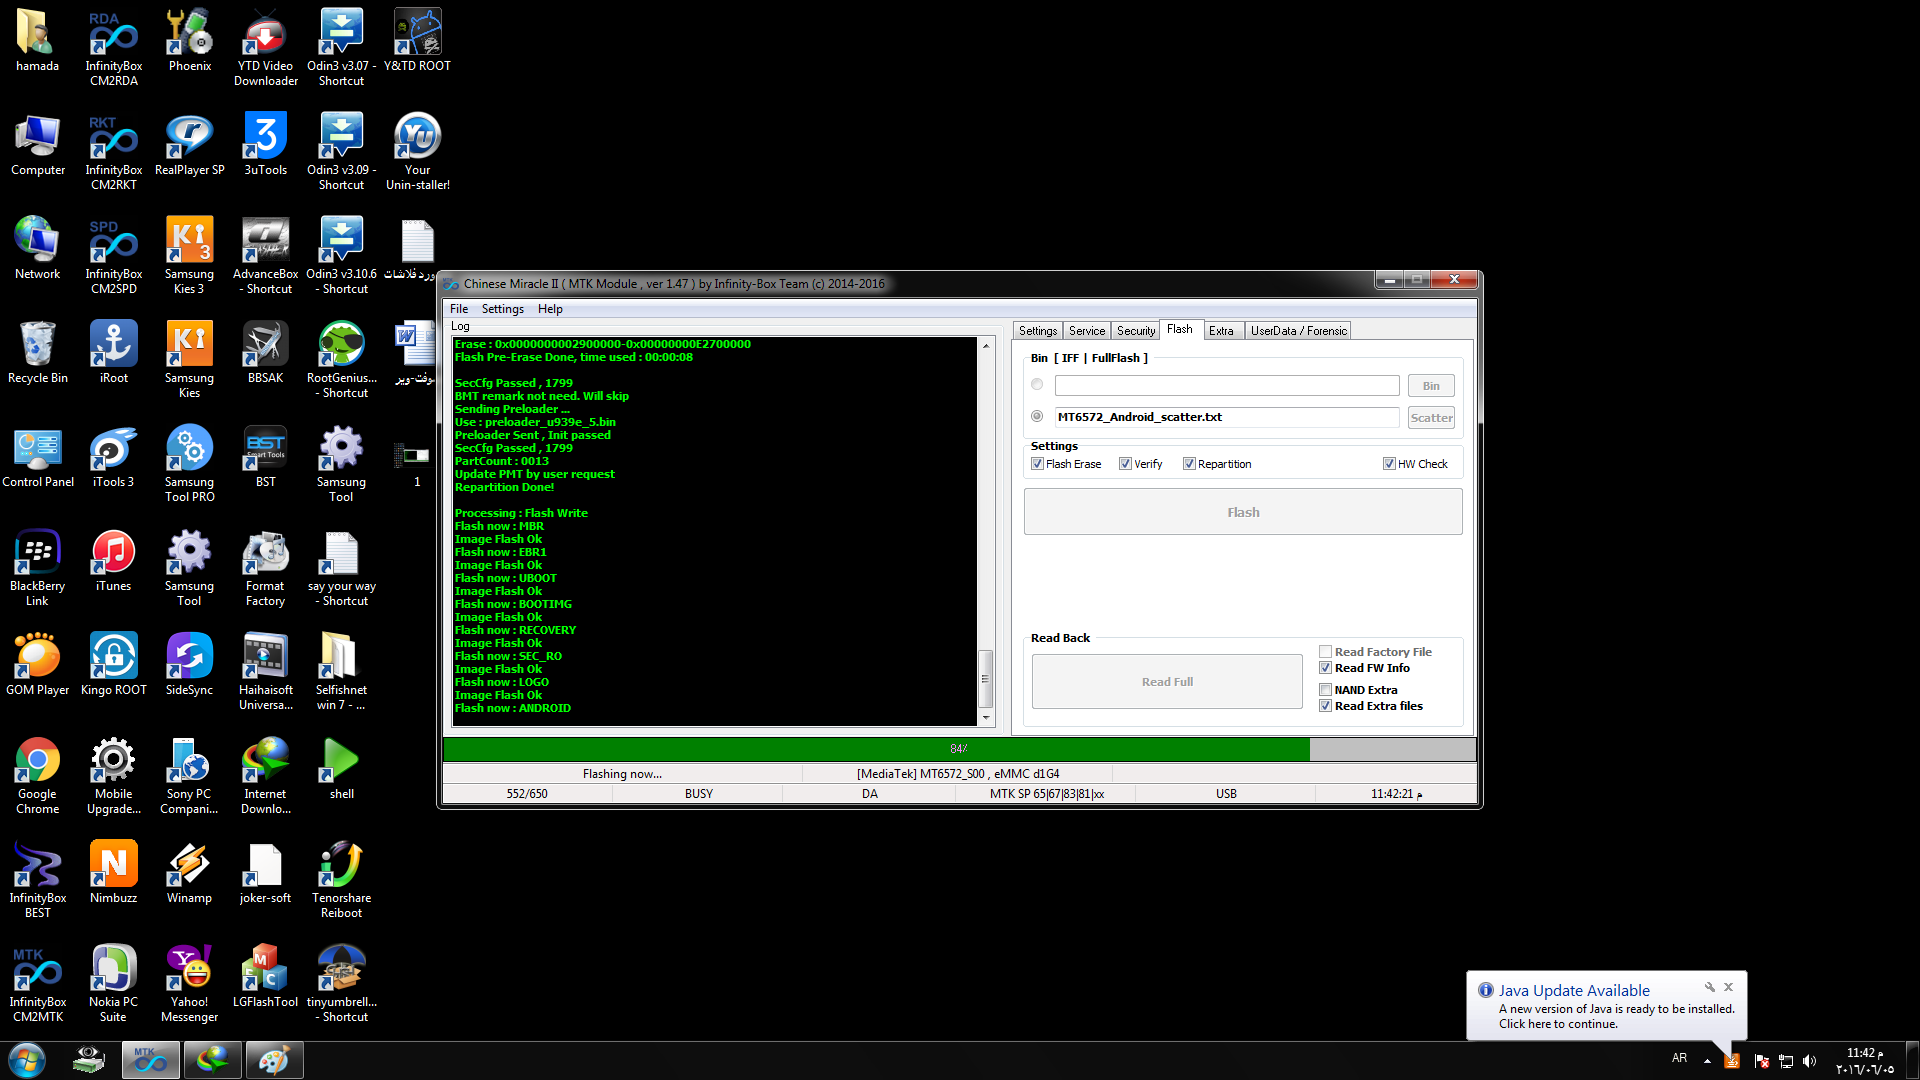Open SideSync desktop shortcut
Viewport: 1920px width, 1080px height.
point(190,664)
